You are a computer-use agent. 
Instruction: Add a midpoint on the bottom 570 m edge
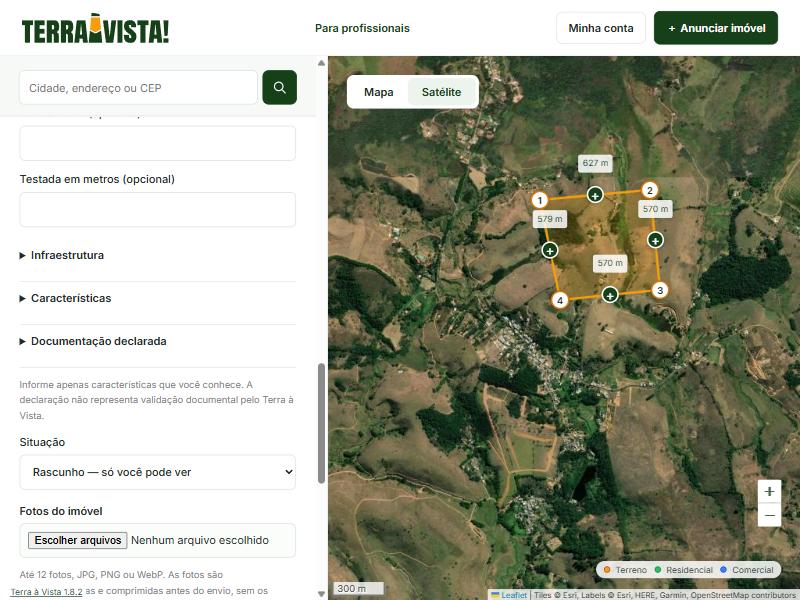point(610,295)
